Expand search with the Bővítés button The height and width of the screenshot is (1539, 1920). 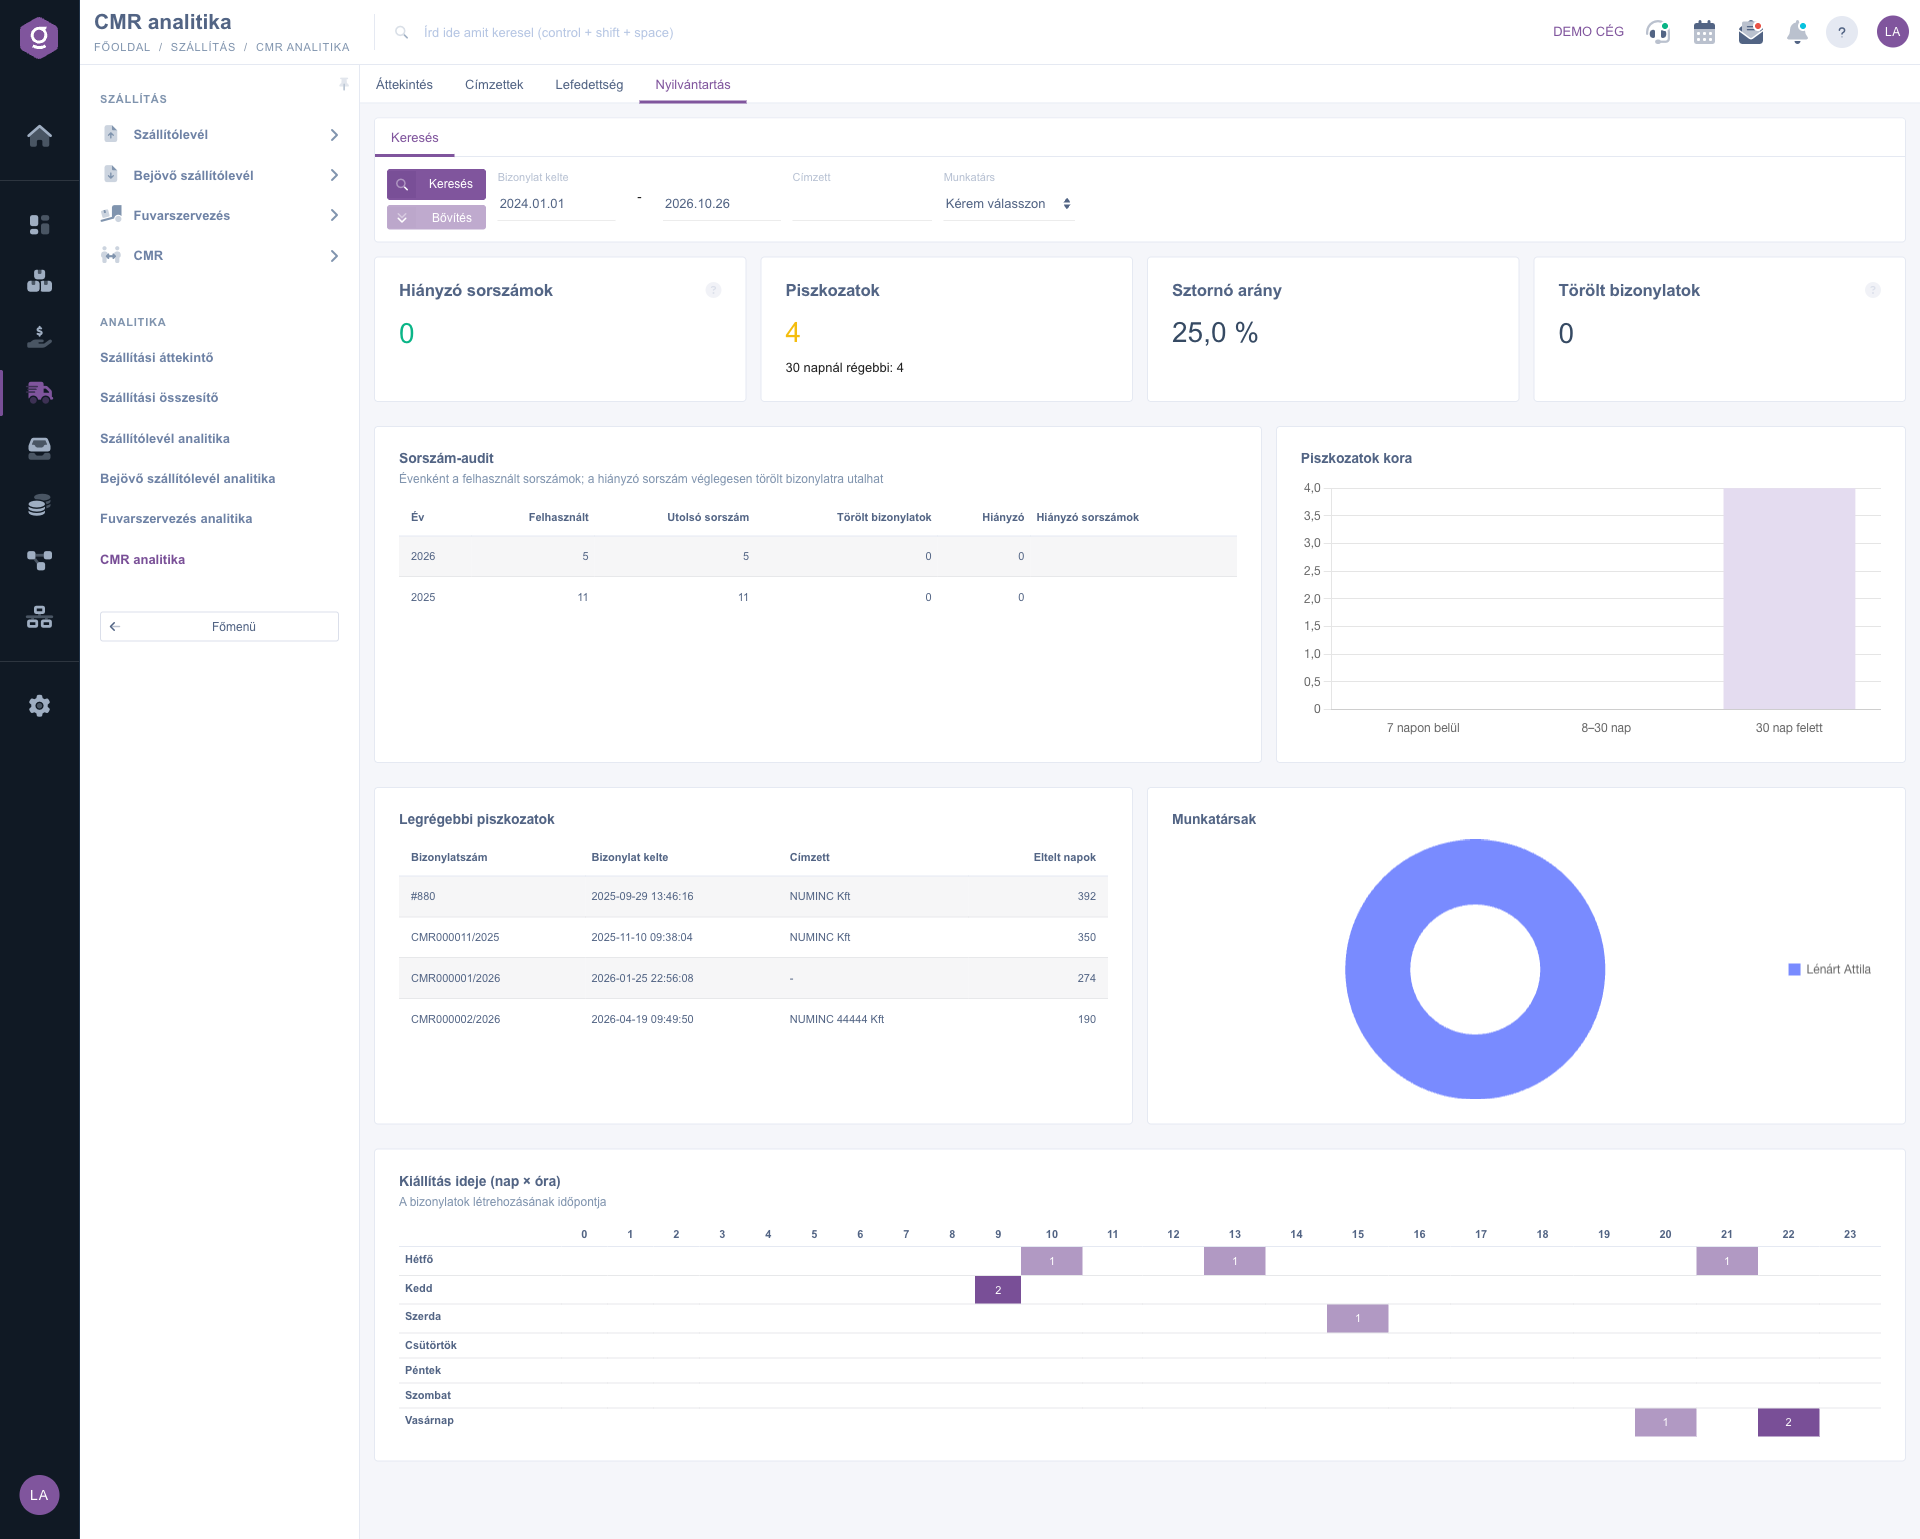tap(436, 218)
